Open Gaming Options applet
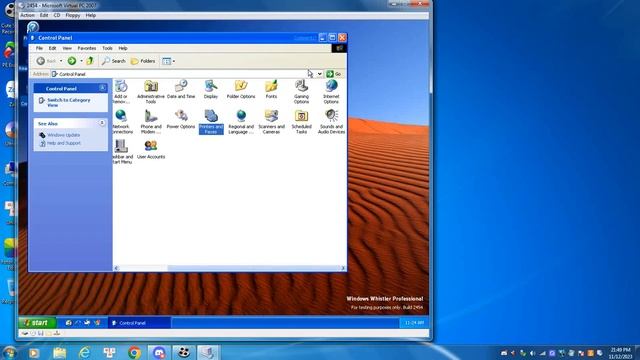640x360 pixels. (301, 91)
